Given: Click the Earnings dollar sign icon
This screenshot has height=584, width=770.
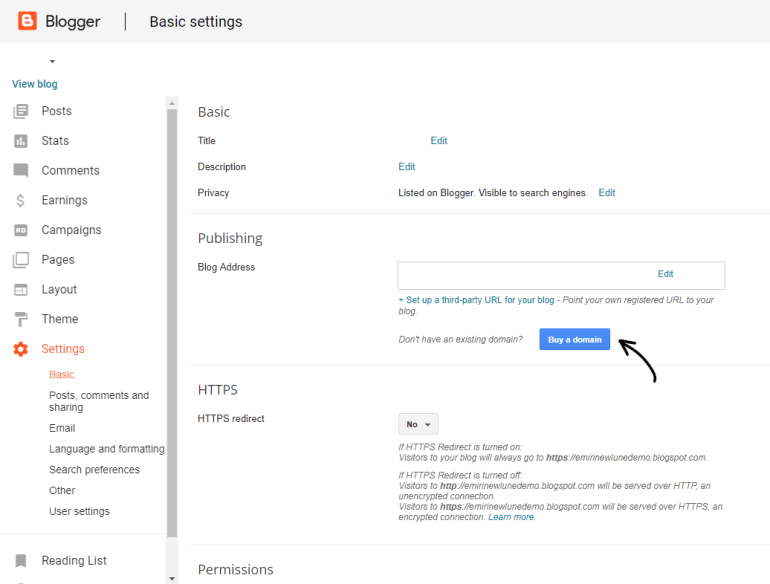Looking at the screenshot, I should click(20, 200).
